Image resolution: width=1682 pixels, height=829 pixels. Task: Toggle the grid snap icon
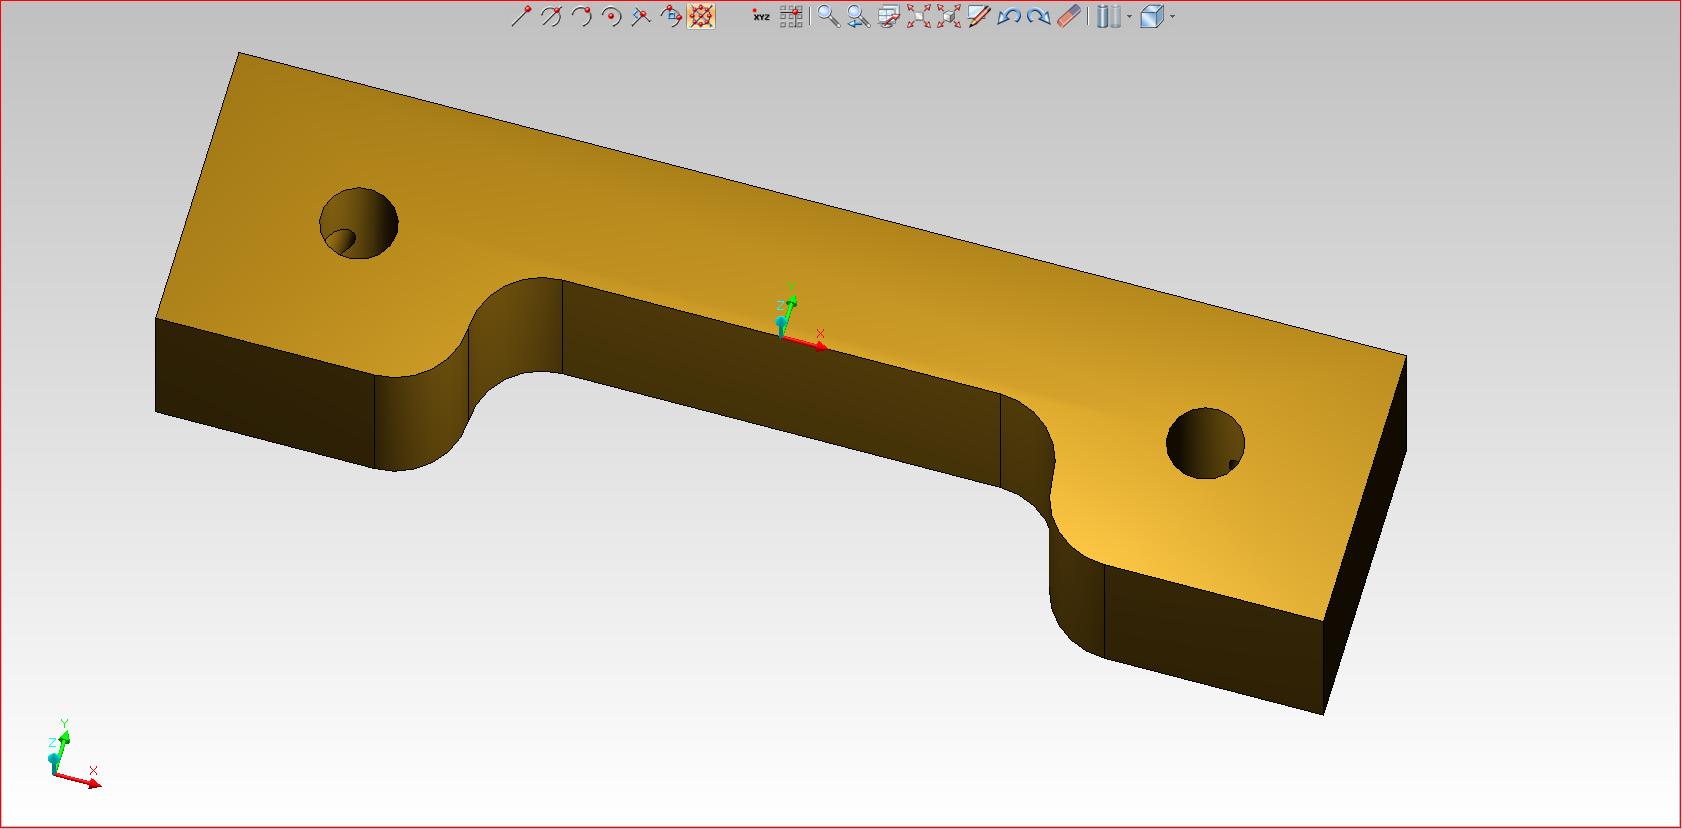tap(791, 16)
